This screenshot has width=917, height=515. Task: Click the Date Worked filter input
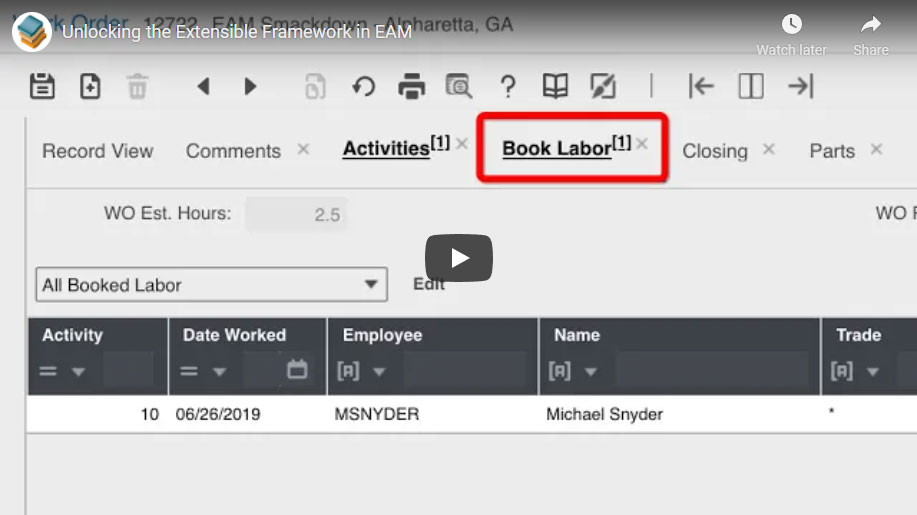263,369
